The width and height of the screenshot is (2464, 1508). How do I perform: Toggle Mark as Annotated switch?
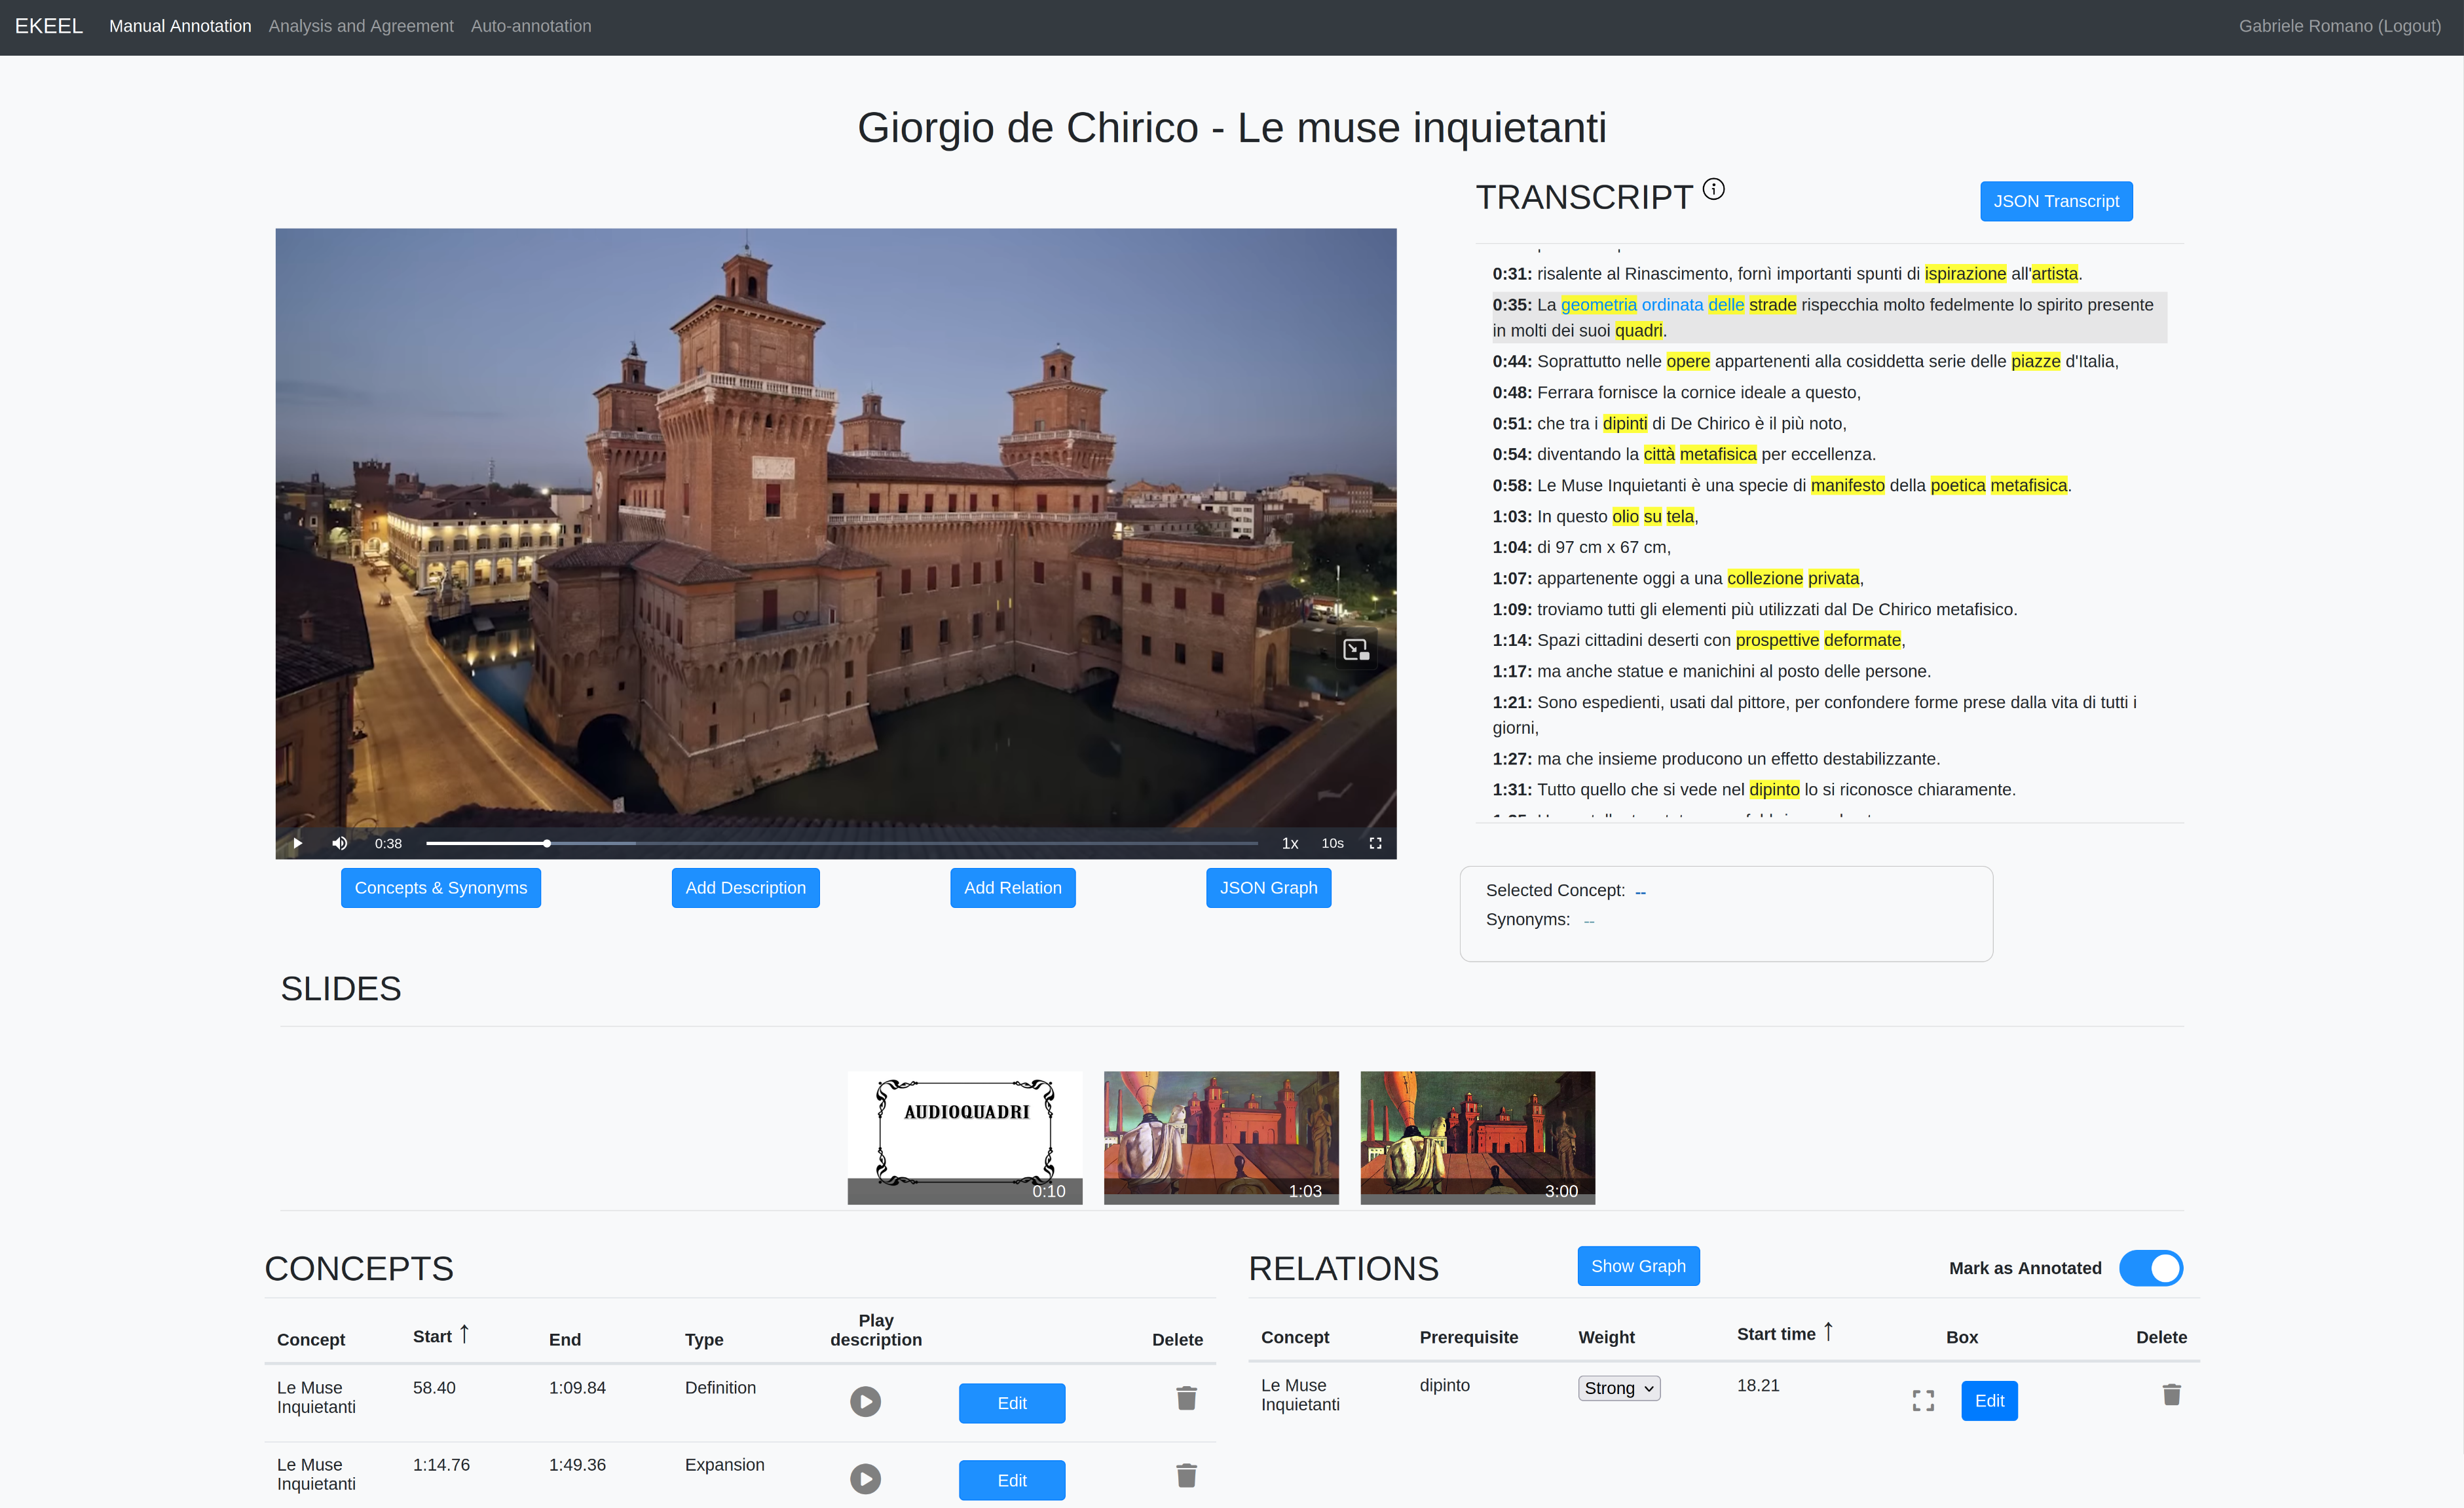coord(2150,1268)
